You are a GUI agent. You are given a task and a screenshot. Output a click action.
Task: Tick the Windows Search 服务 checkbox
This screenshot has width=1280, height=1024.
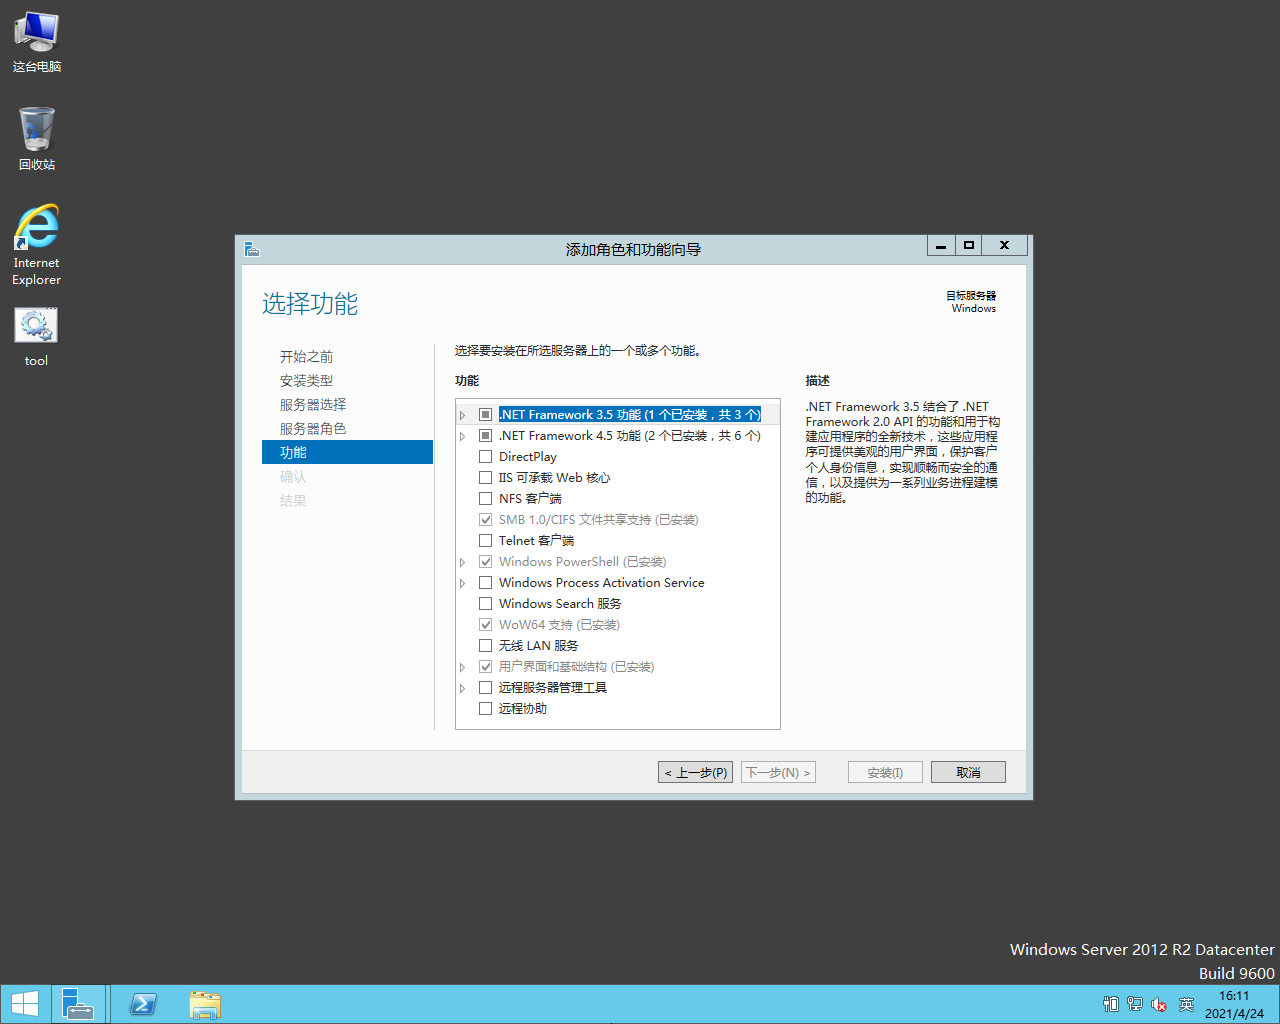[x=486, y=604]
